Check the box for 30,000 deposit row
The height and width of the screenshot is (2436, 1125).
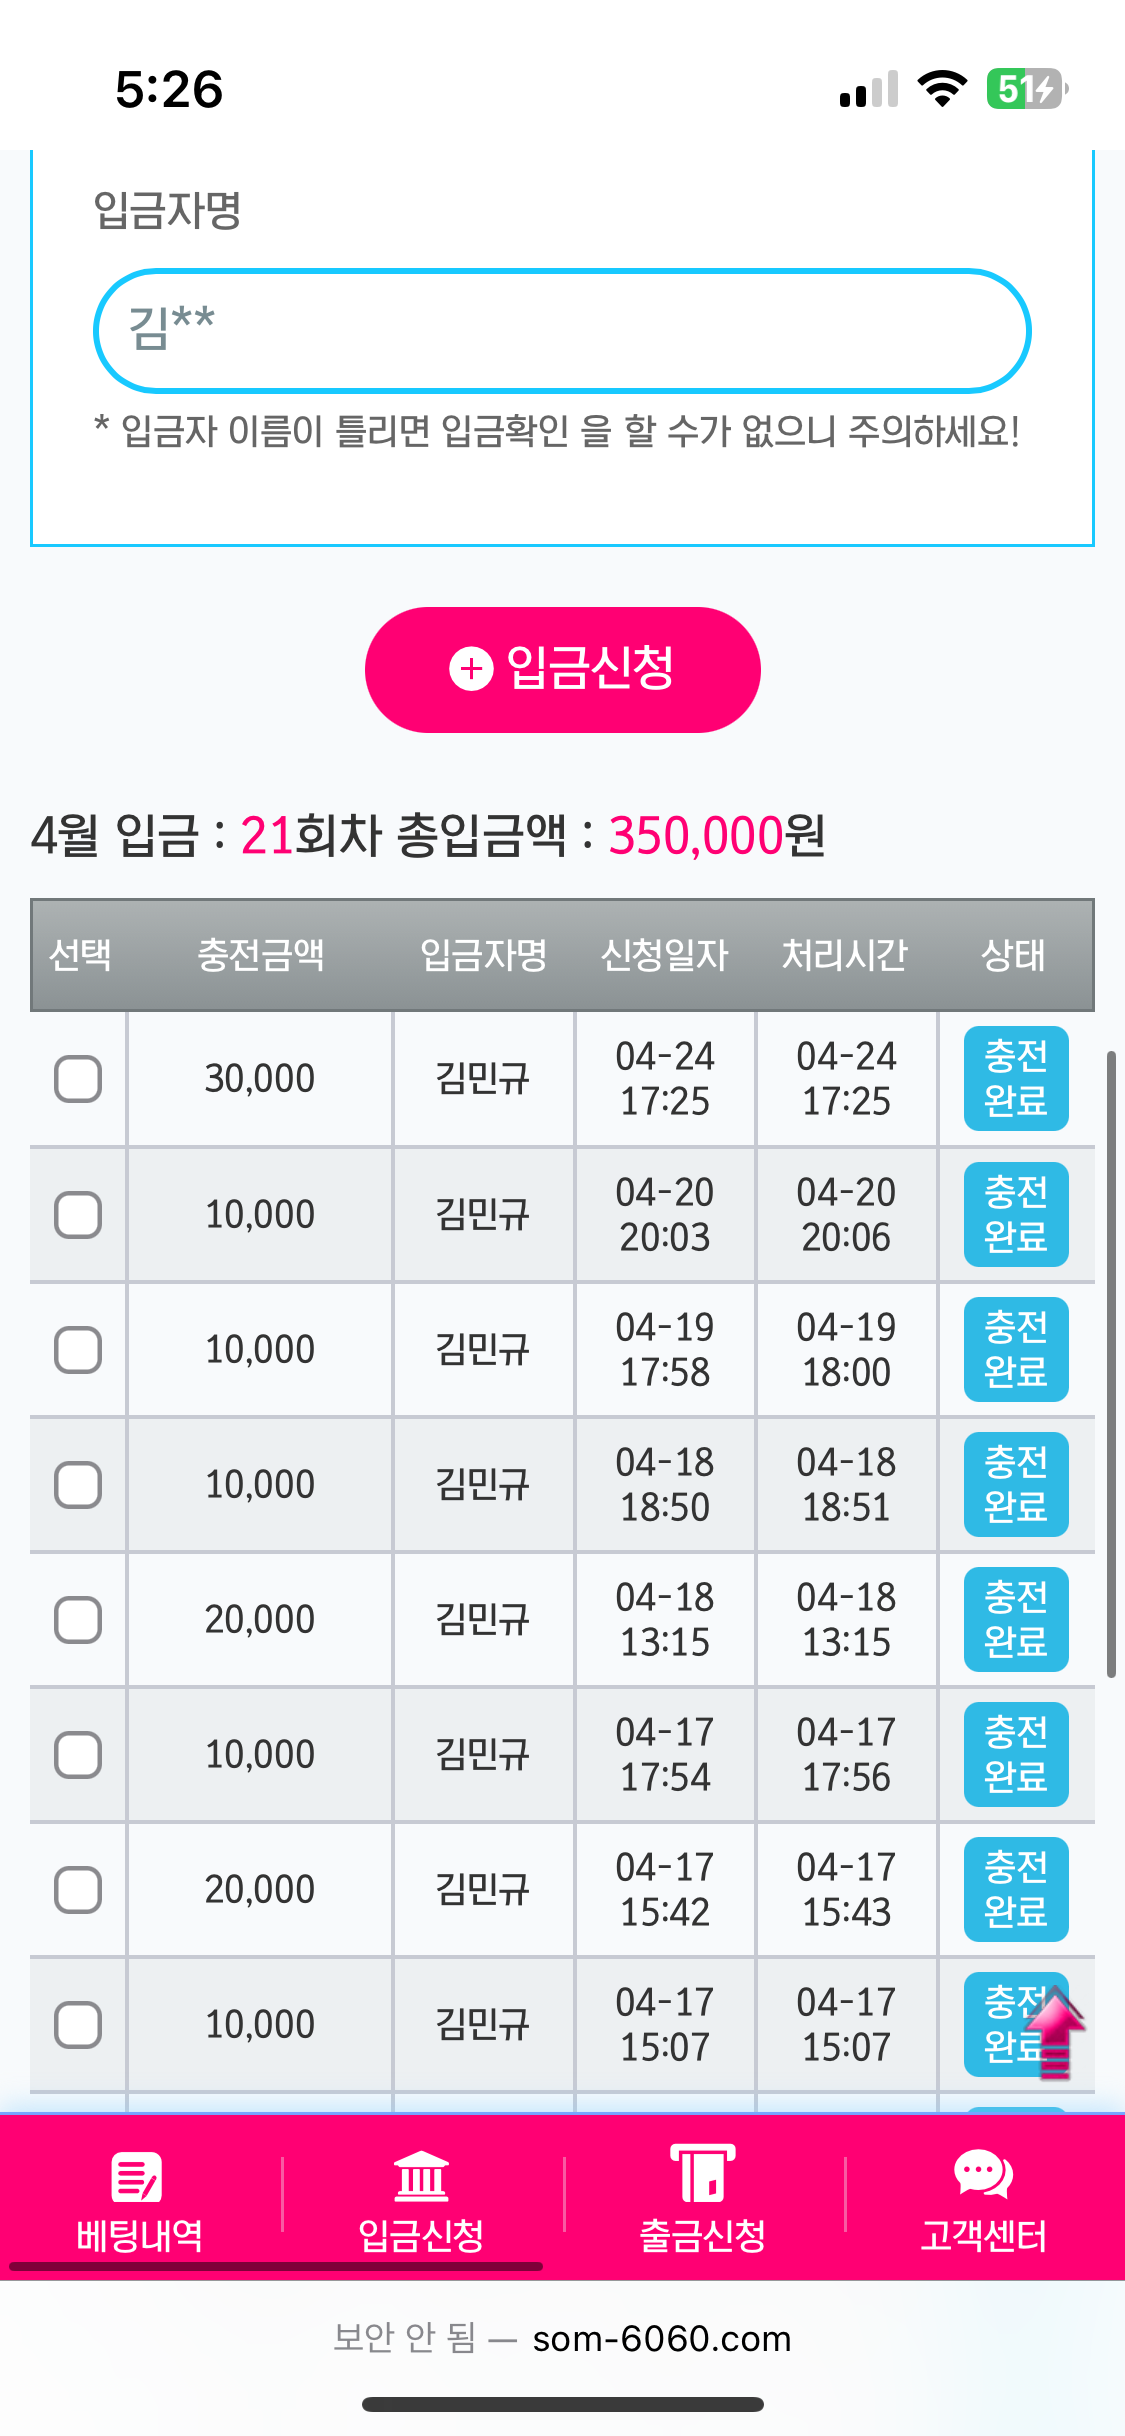pyautogui.click(x=78, y=1079)
